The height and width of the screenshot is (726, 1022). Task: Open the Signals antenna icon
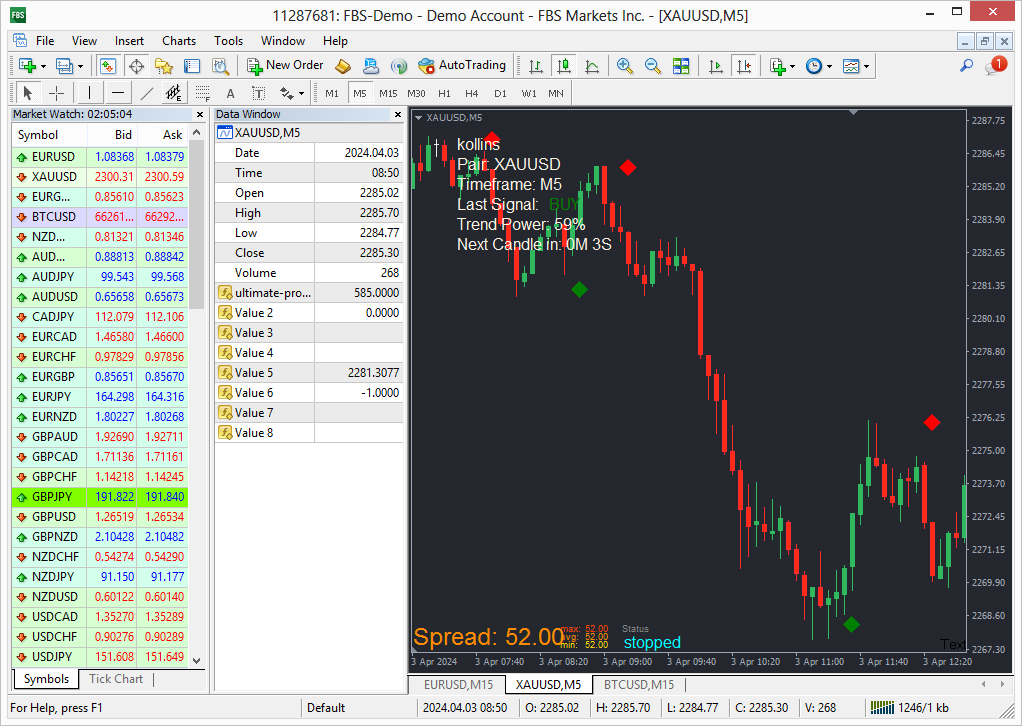click(x=399, y=66)
